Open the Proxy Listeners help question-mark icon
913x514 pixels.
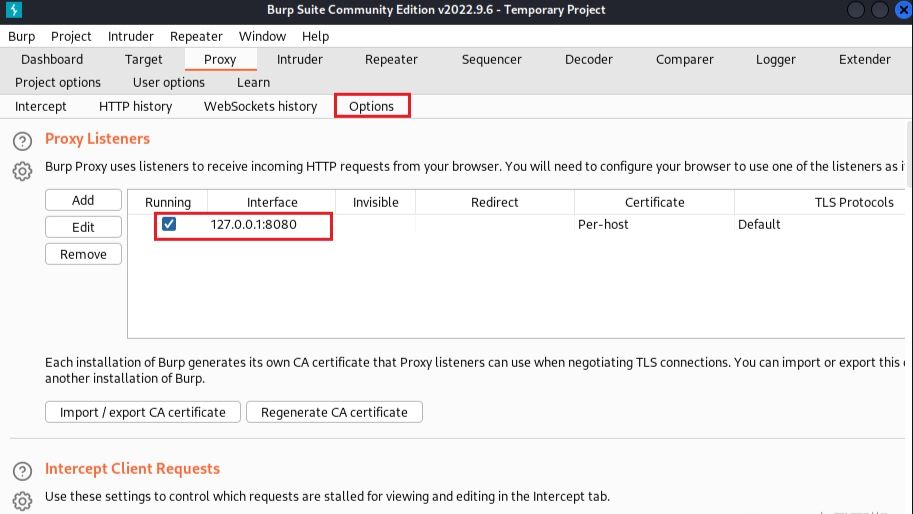click(x=22, y=141)
